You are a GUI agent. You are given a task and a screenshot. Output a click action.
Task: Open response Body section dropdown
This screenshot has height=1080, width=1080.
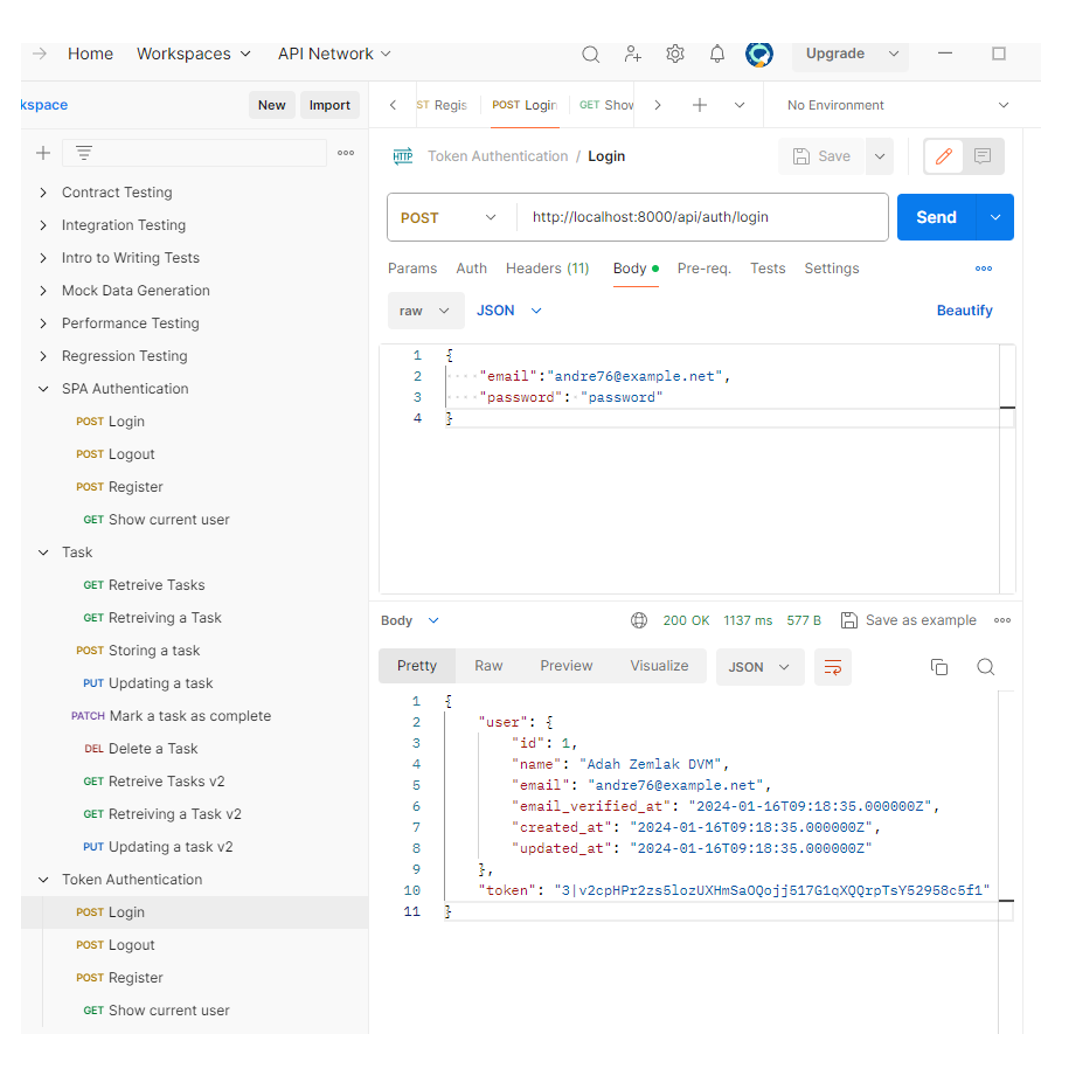(x=410, y=621)
